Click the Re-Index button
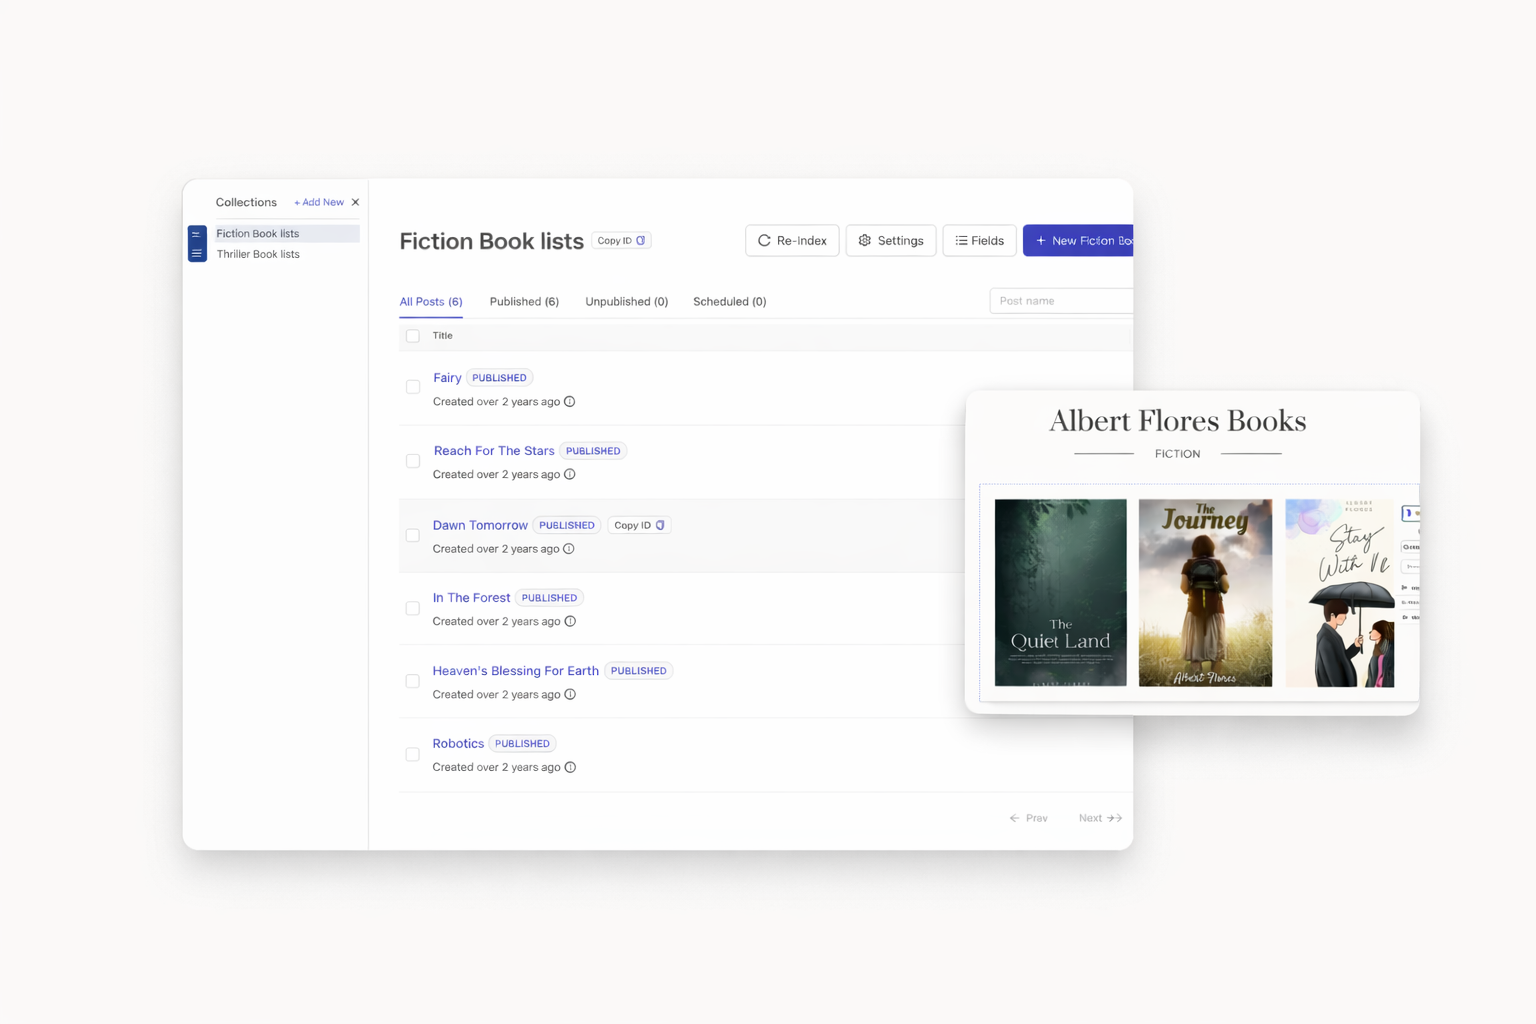The image size is (1536, 1024). point(792,241)
